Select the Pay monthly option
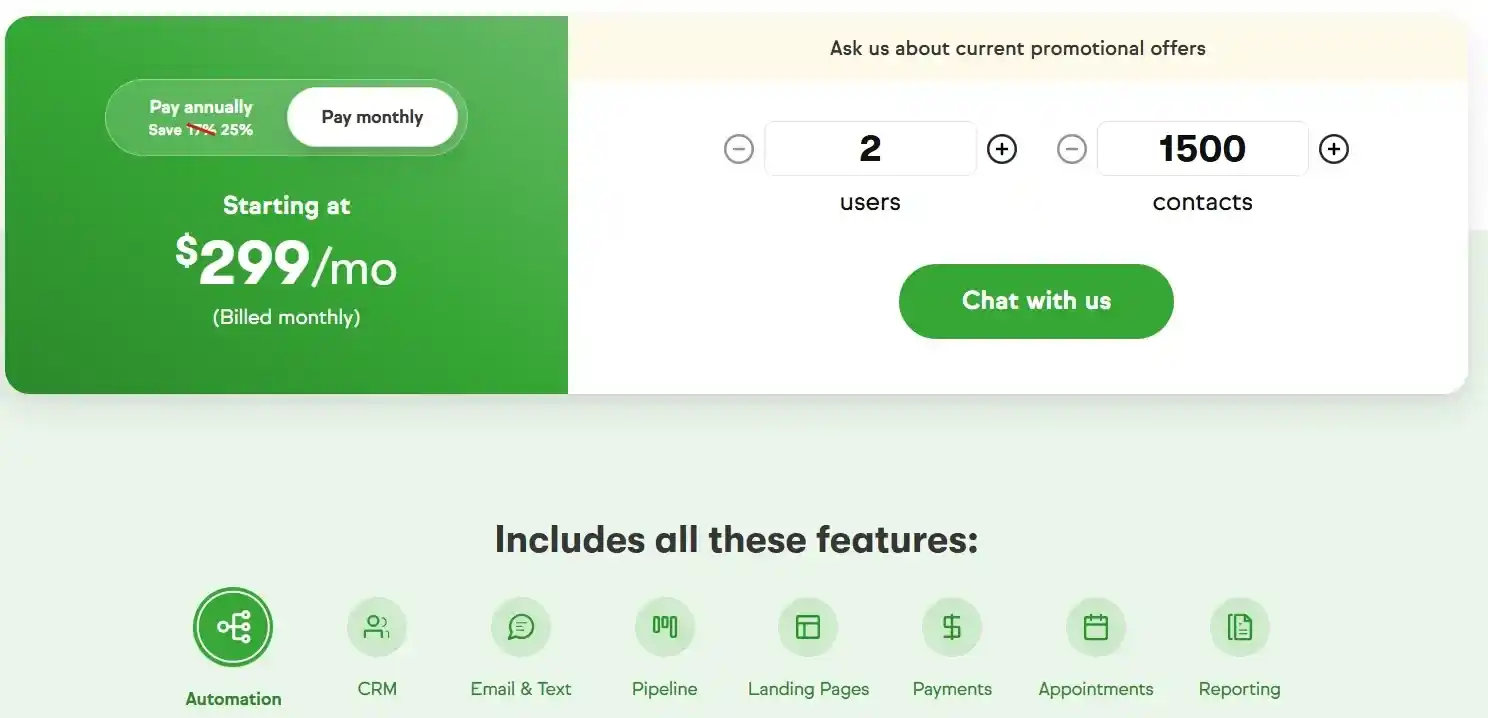The width and height of the screenshot is (1488, 718). point(371,116)
